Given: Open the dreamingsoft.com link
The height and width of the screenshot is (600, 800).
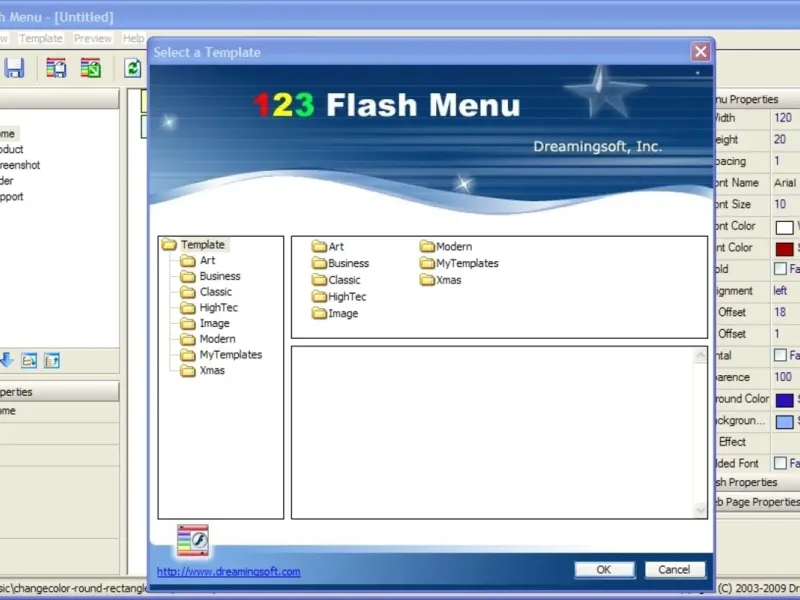Looking at the screenshot, I should coord(229,571).
